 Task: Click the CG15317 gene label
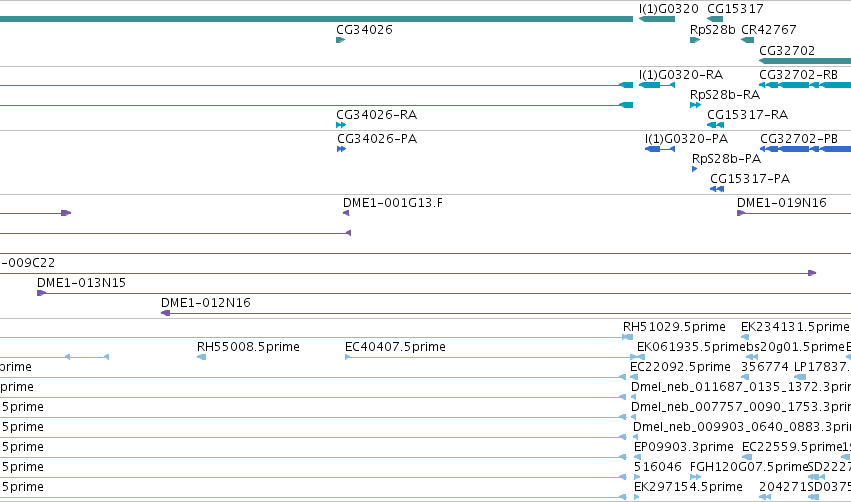coord(735,9)
